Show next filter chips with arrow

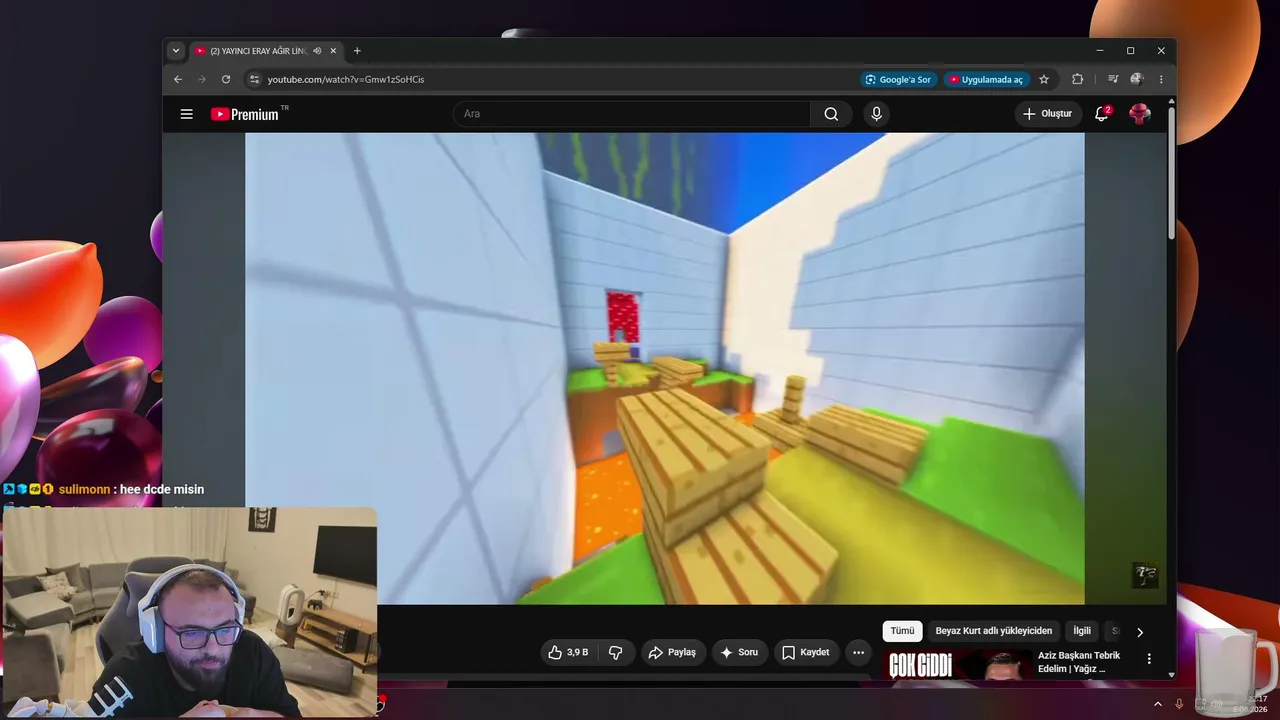[1139, 632]
